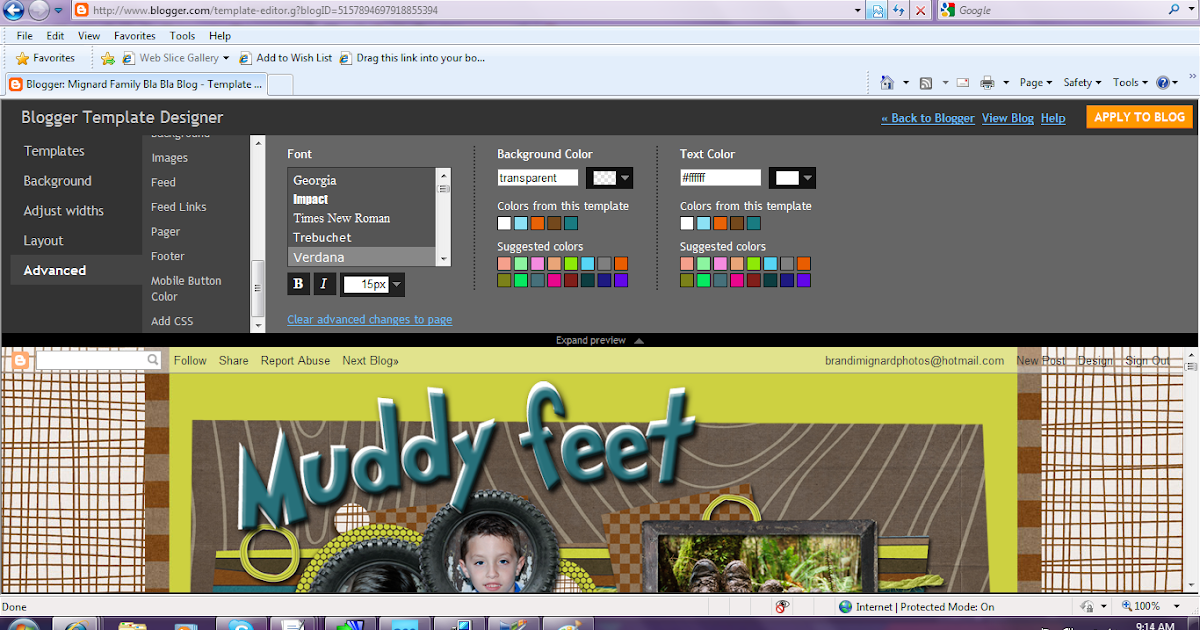This screenshot has width=1200, height=630.
Task: Open the Safety dropdown menu
Action: (1082, 83)
